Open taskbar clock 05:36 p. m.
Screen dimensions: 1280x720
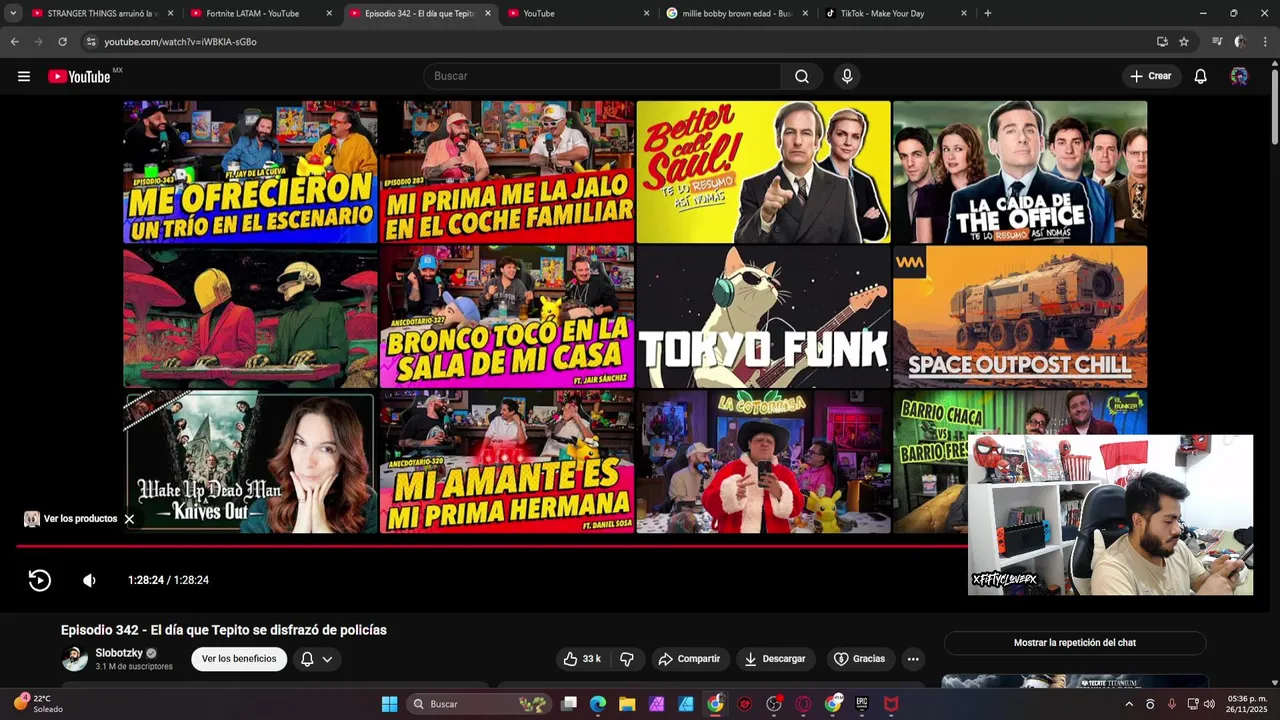[x=1247, y=704]
